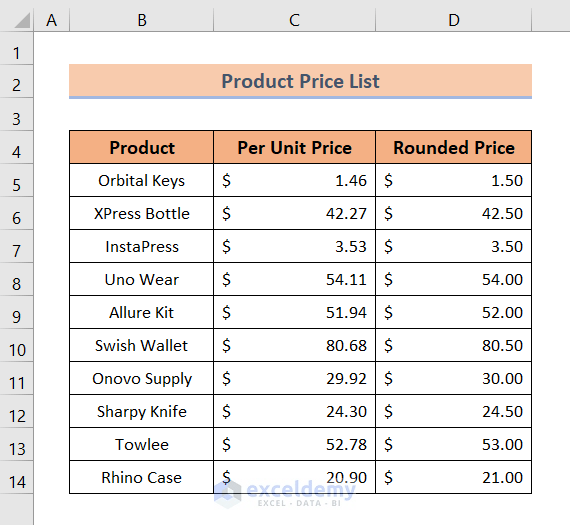570x525 pixels.
Task: Select the Swish Wallet cell
Action: pos(141,345)
